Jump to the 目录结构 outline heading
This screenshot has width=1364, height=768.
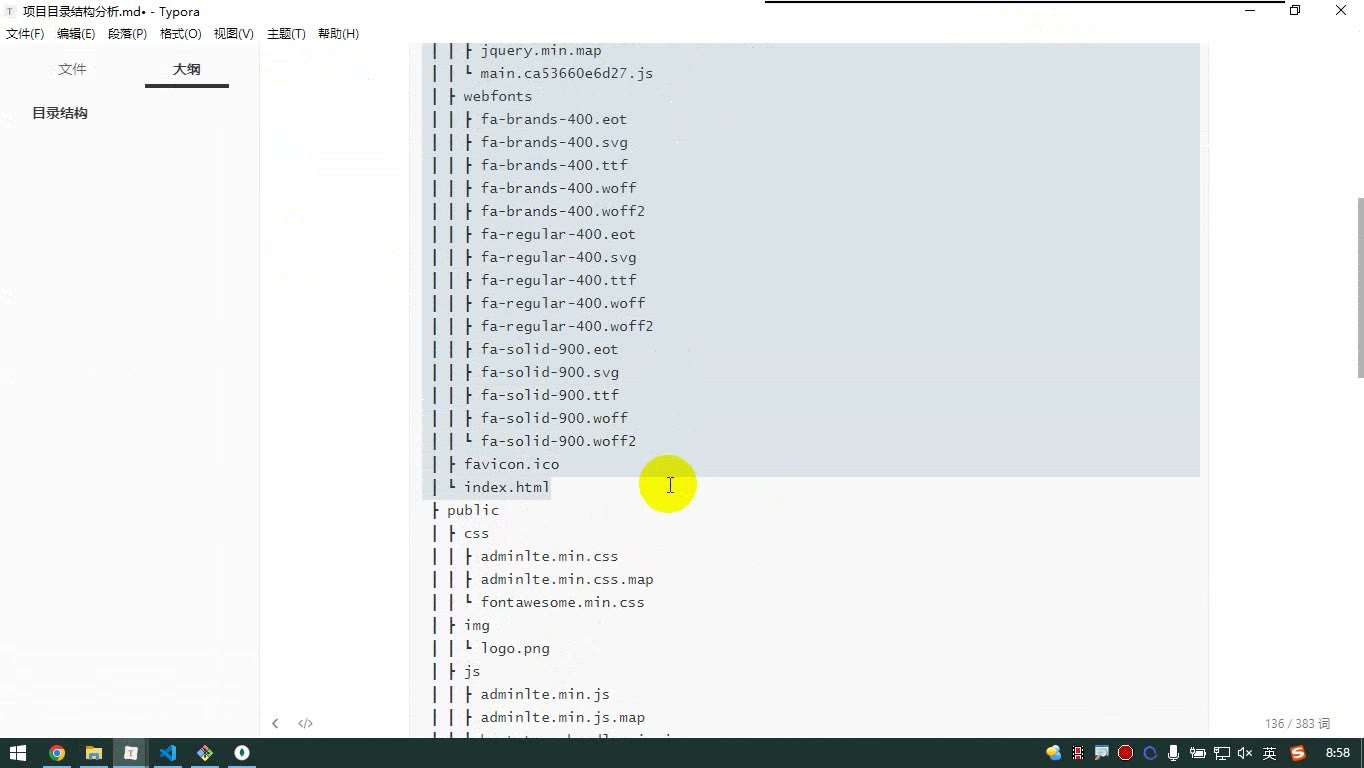(x=60, y=113)
